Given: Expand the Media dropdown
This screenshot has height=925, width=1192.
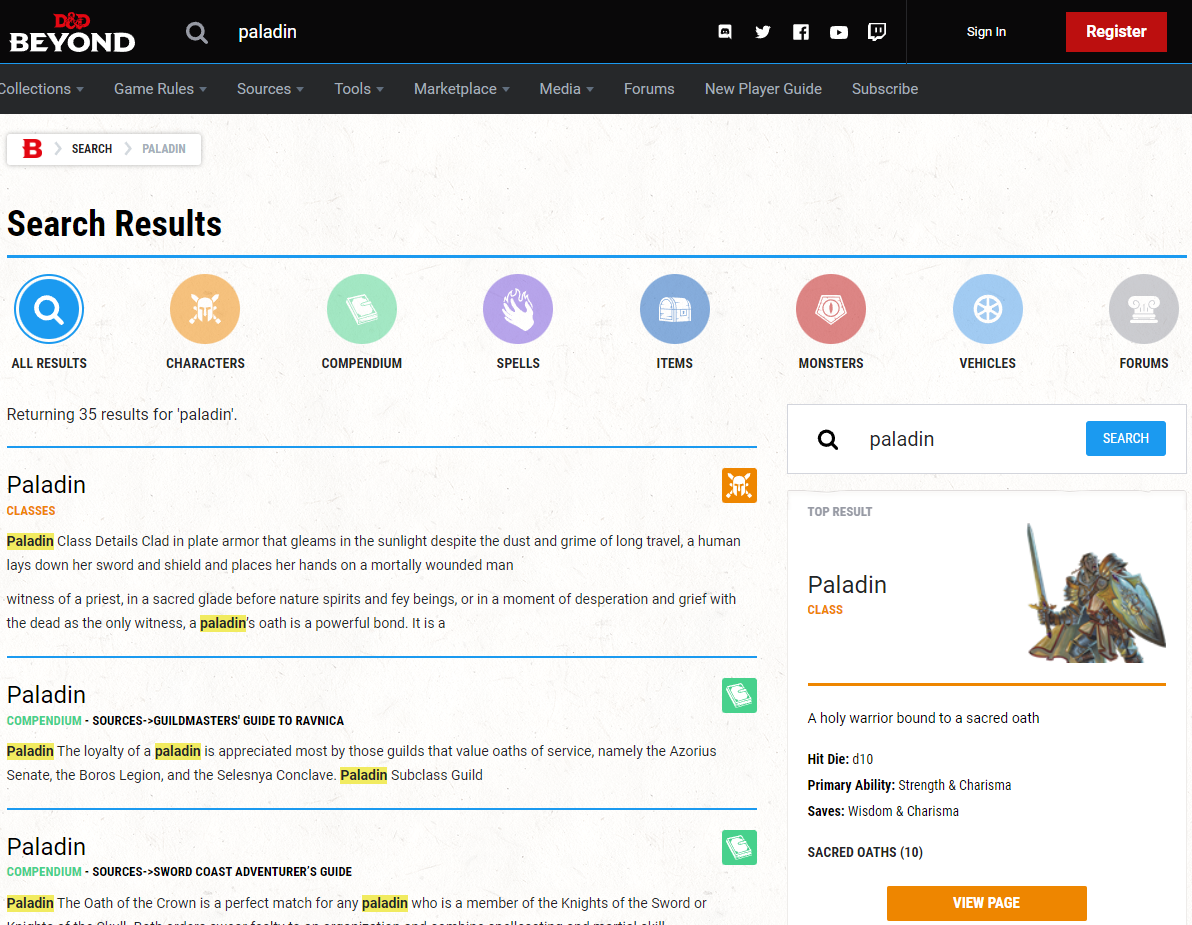Looking at the screenshot, I should [566, 89].
